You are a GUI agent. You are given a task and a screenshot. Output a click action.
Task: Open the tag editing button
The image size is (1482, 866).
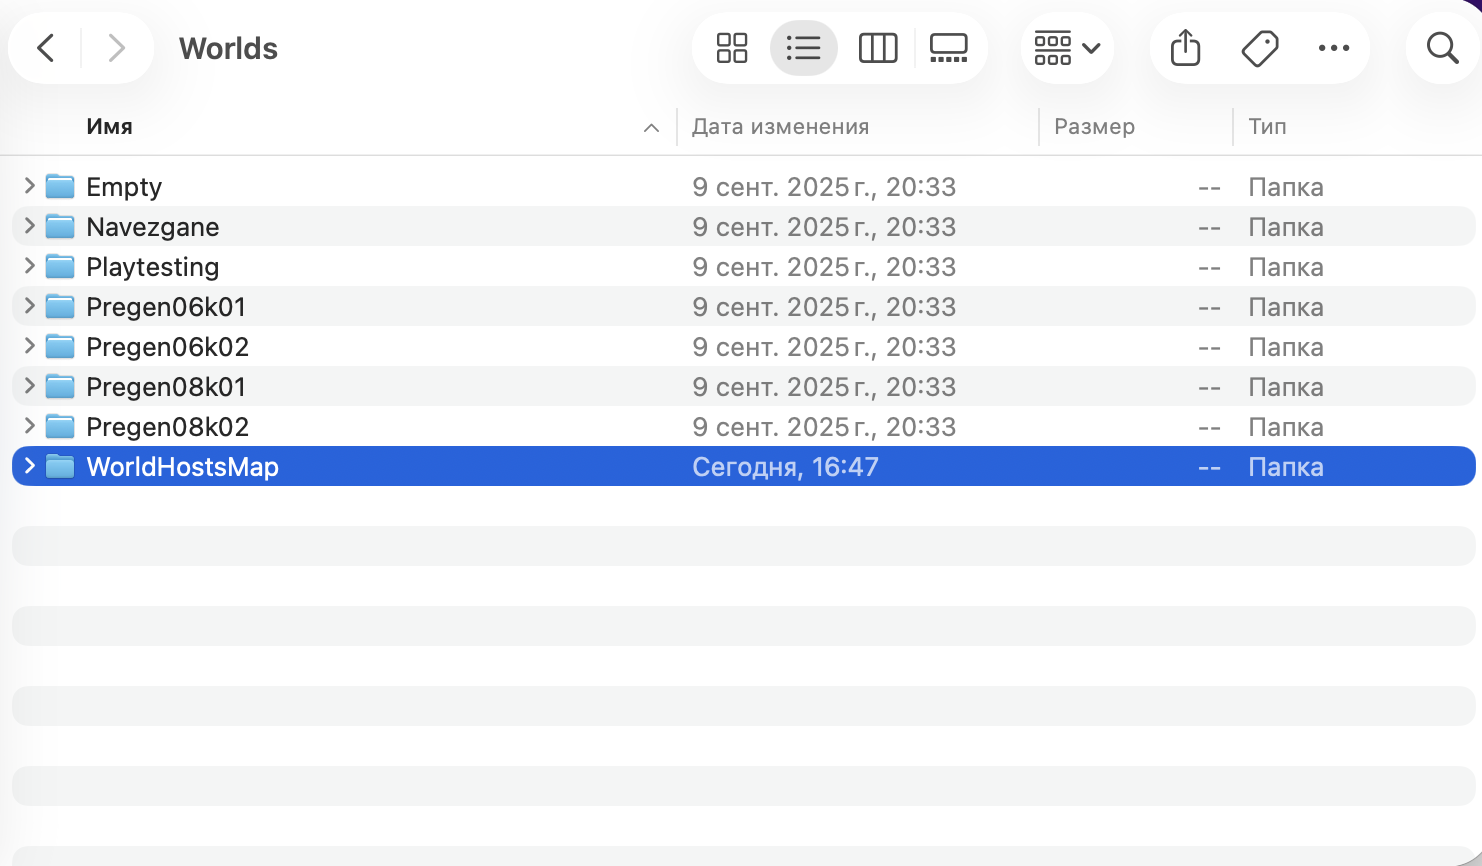click(x=1259, y=48)
